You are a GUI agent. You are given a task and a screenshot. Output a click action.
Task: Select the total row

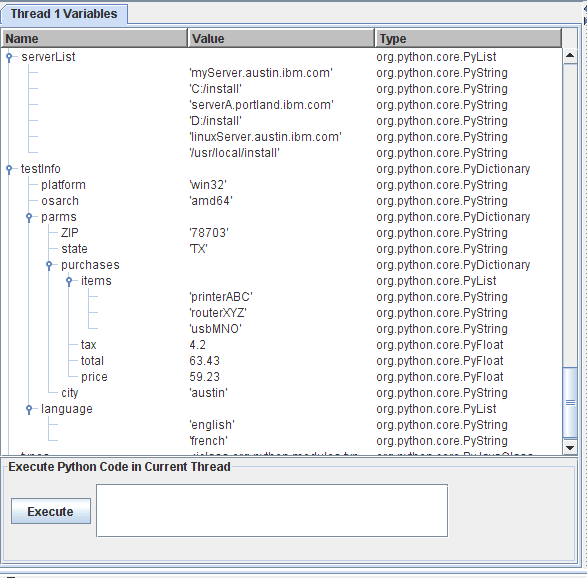tap(282, 361)
